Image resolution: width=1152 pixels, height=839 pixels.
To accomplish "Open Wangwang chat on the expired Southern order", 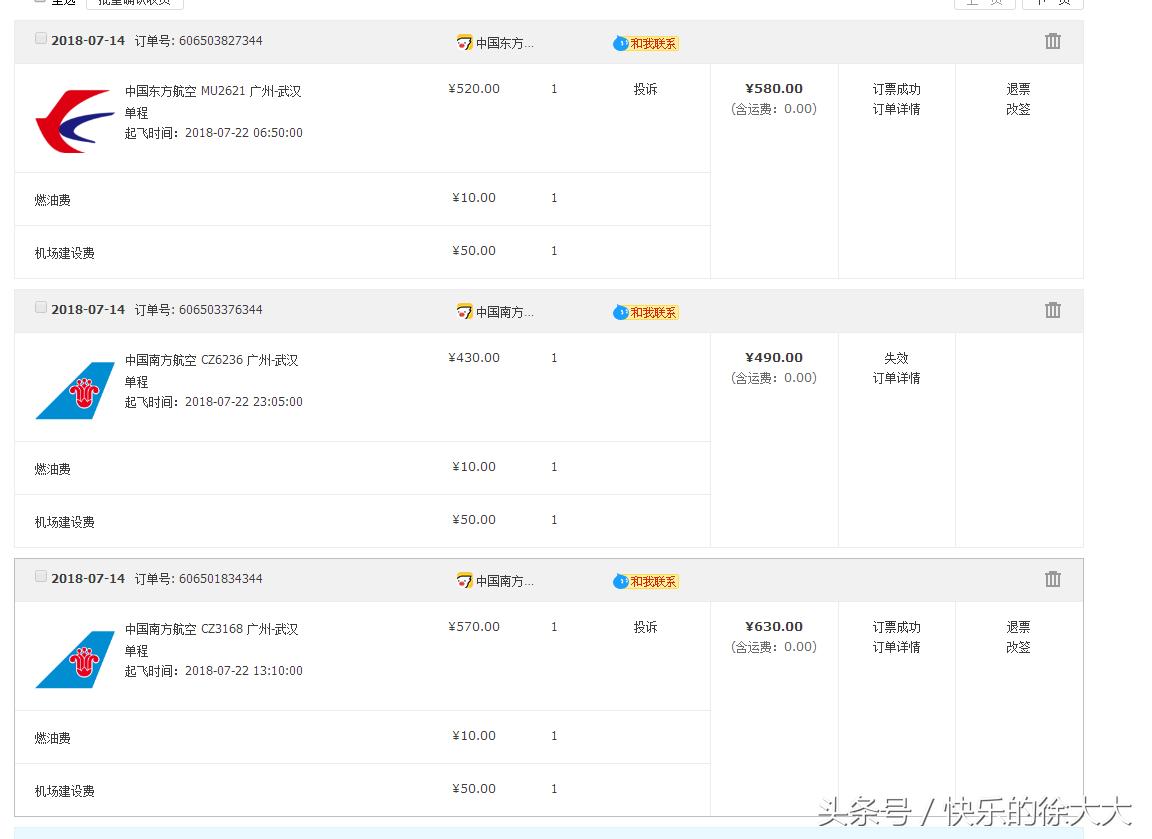I will click(x=645, y=312).
